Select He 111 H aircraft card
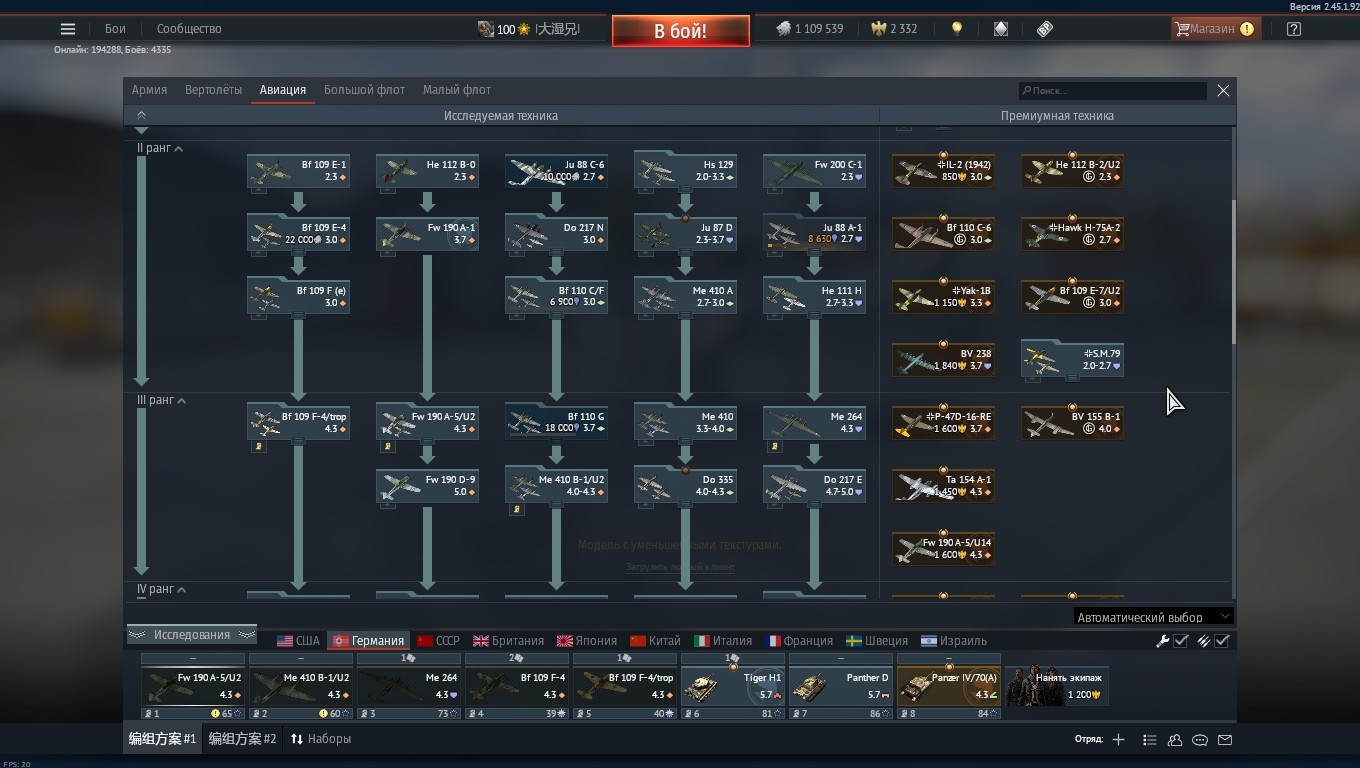Screen dimensions: 1360x768 click(x=814, y=297)
